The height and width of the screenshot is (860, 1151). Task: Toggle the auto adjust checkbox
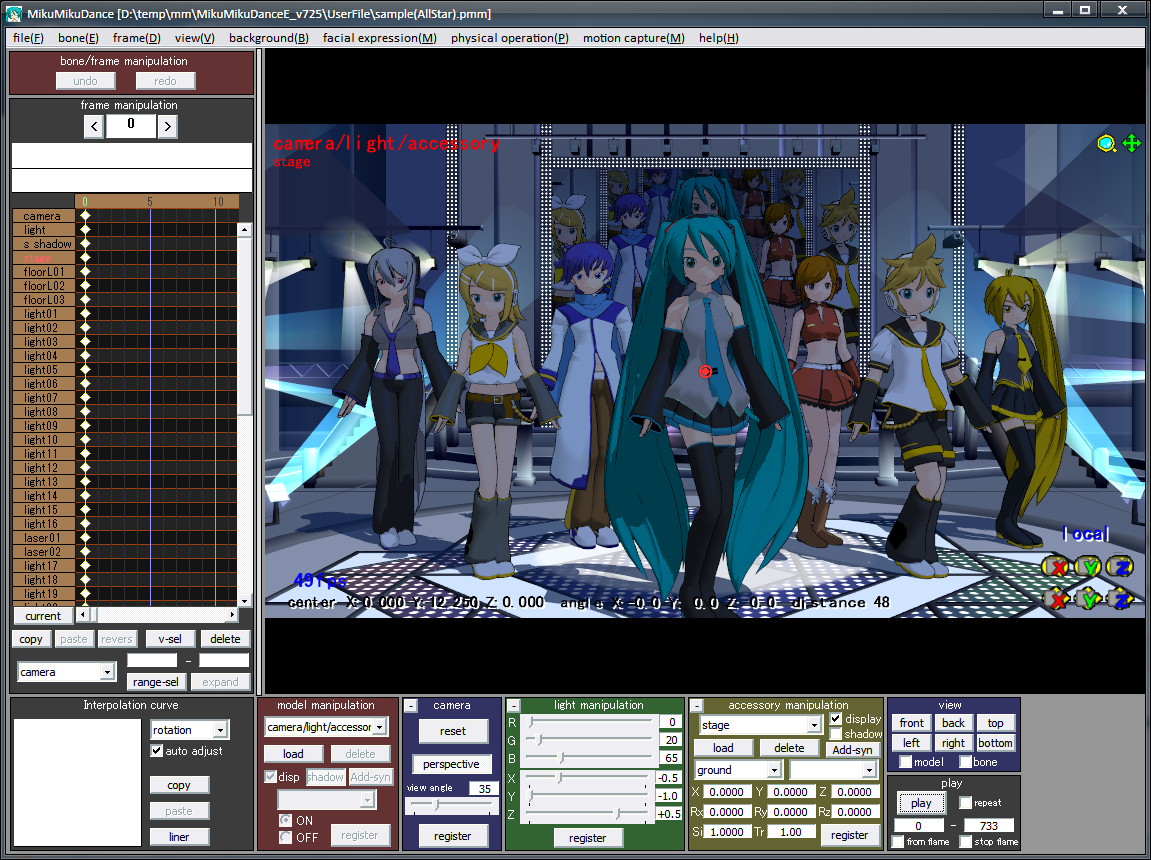[x=156, y=751]
